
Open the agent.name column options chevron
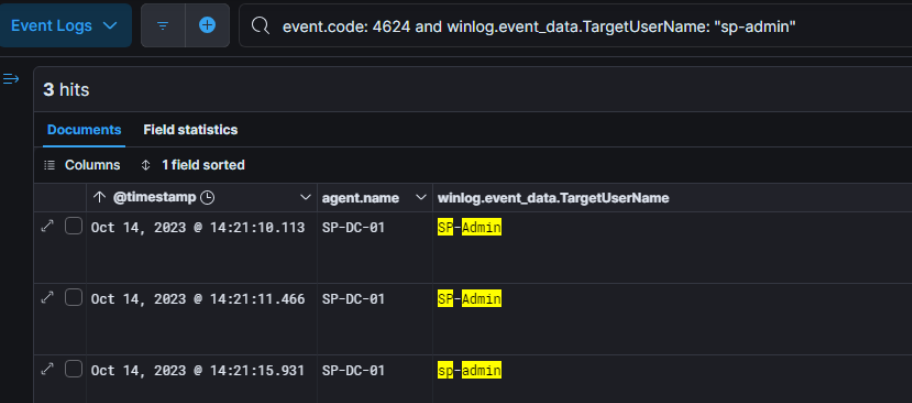tap(422, 198)
